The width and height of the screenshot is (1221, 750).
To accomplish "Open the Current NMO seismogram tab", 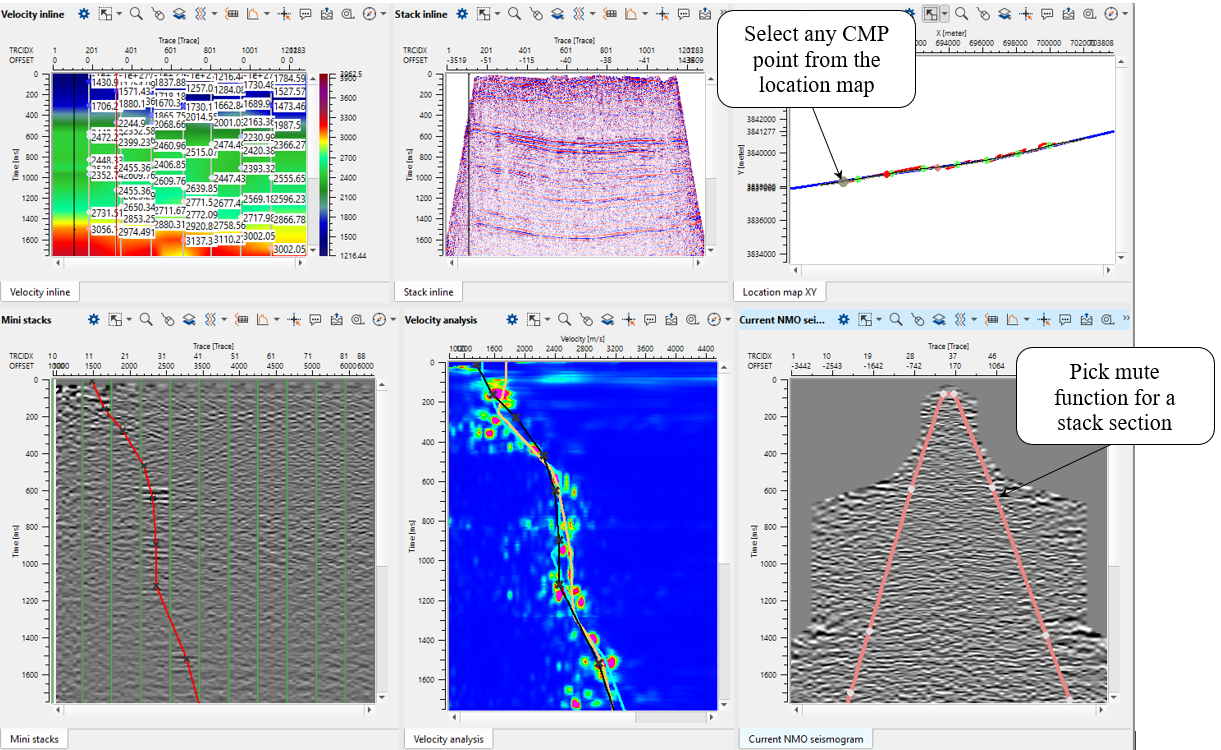I will click(x=804, y=739).
